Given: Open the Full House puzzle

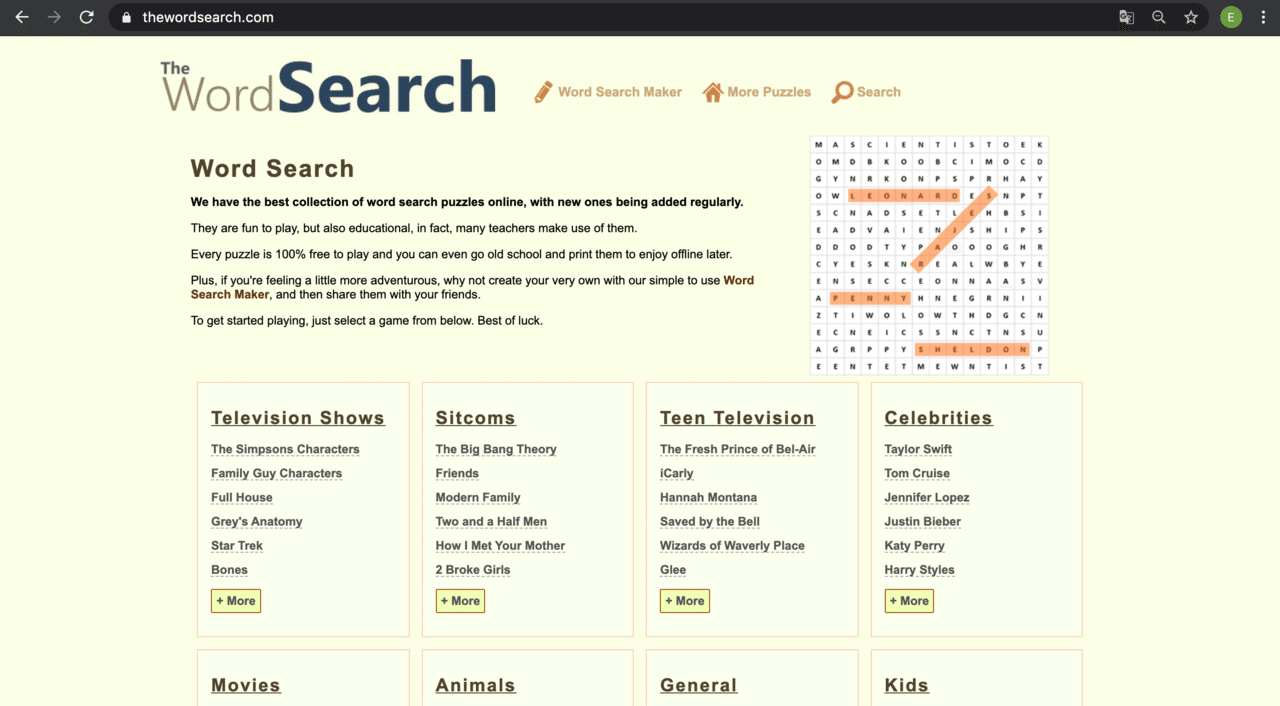Looking at the screenshot, I should click(242, 498).
